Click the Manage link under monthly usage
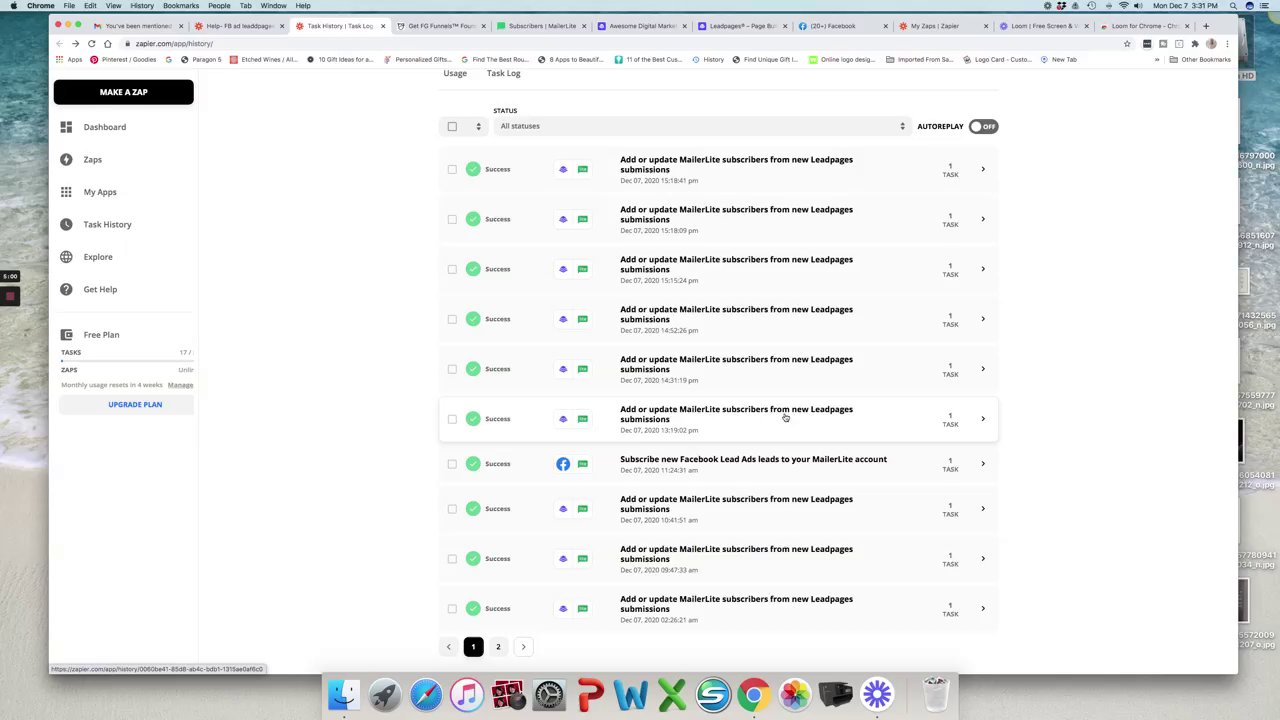The width and height of the screenshot is (1280, 720). (180, 385)
